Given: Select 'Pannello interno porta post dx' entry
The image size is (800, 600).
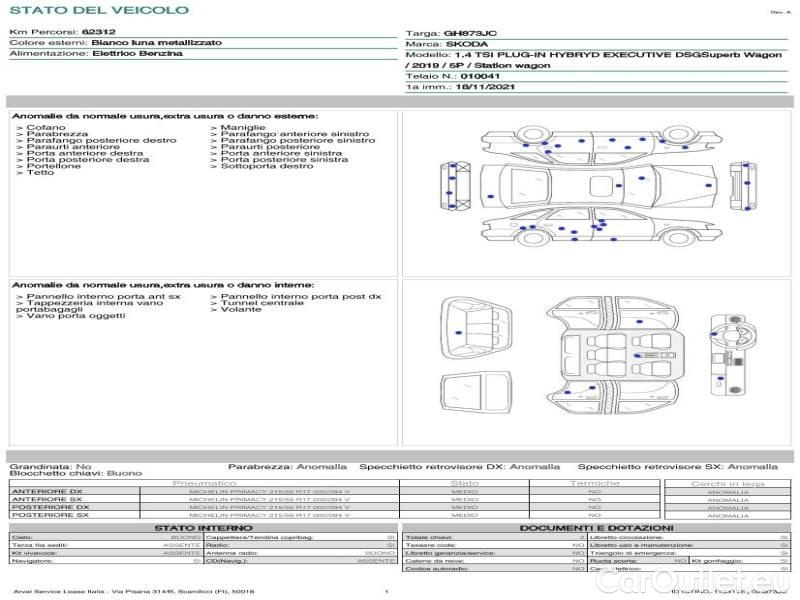Looking at the screenshot, I should click(x=296, y=296).
